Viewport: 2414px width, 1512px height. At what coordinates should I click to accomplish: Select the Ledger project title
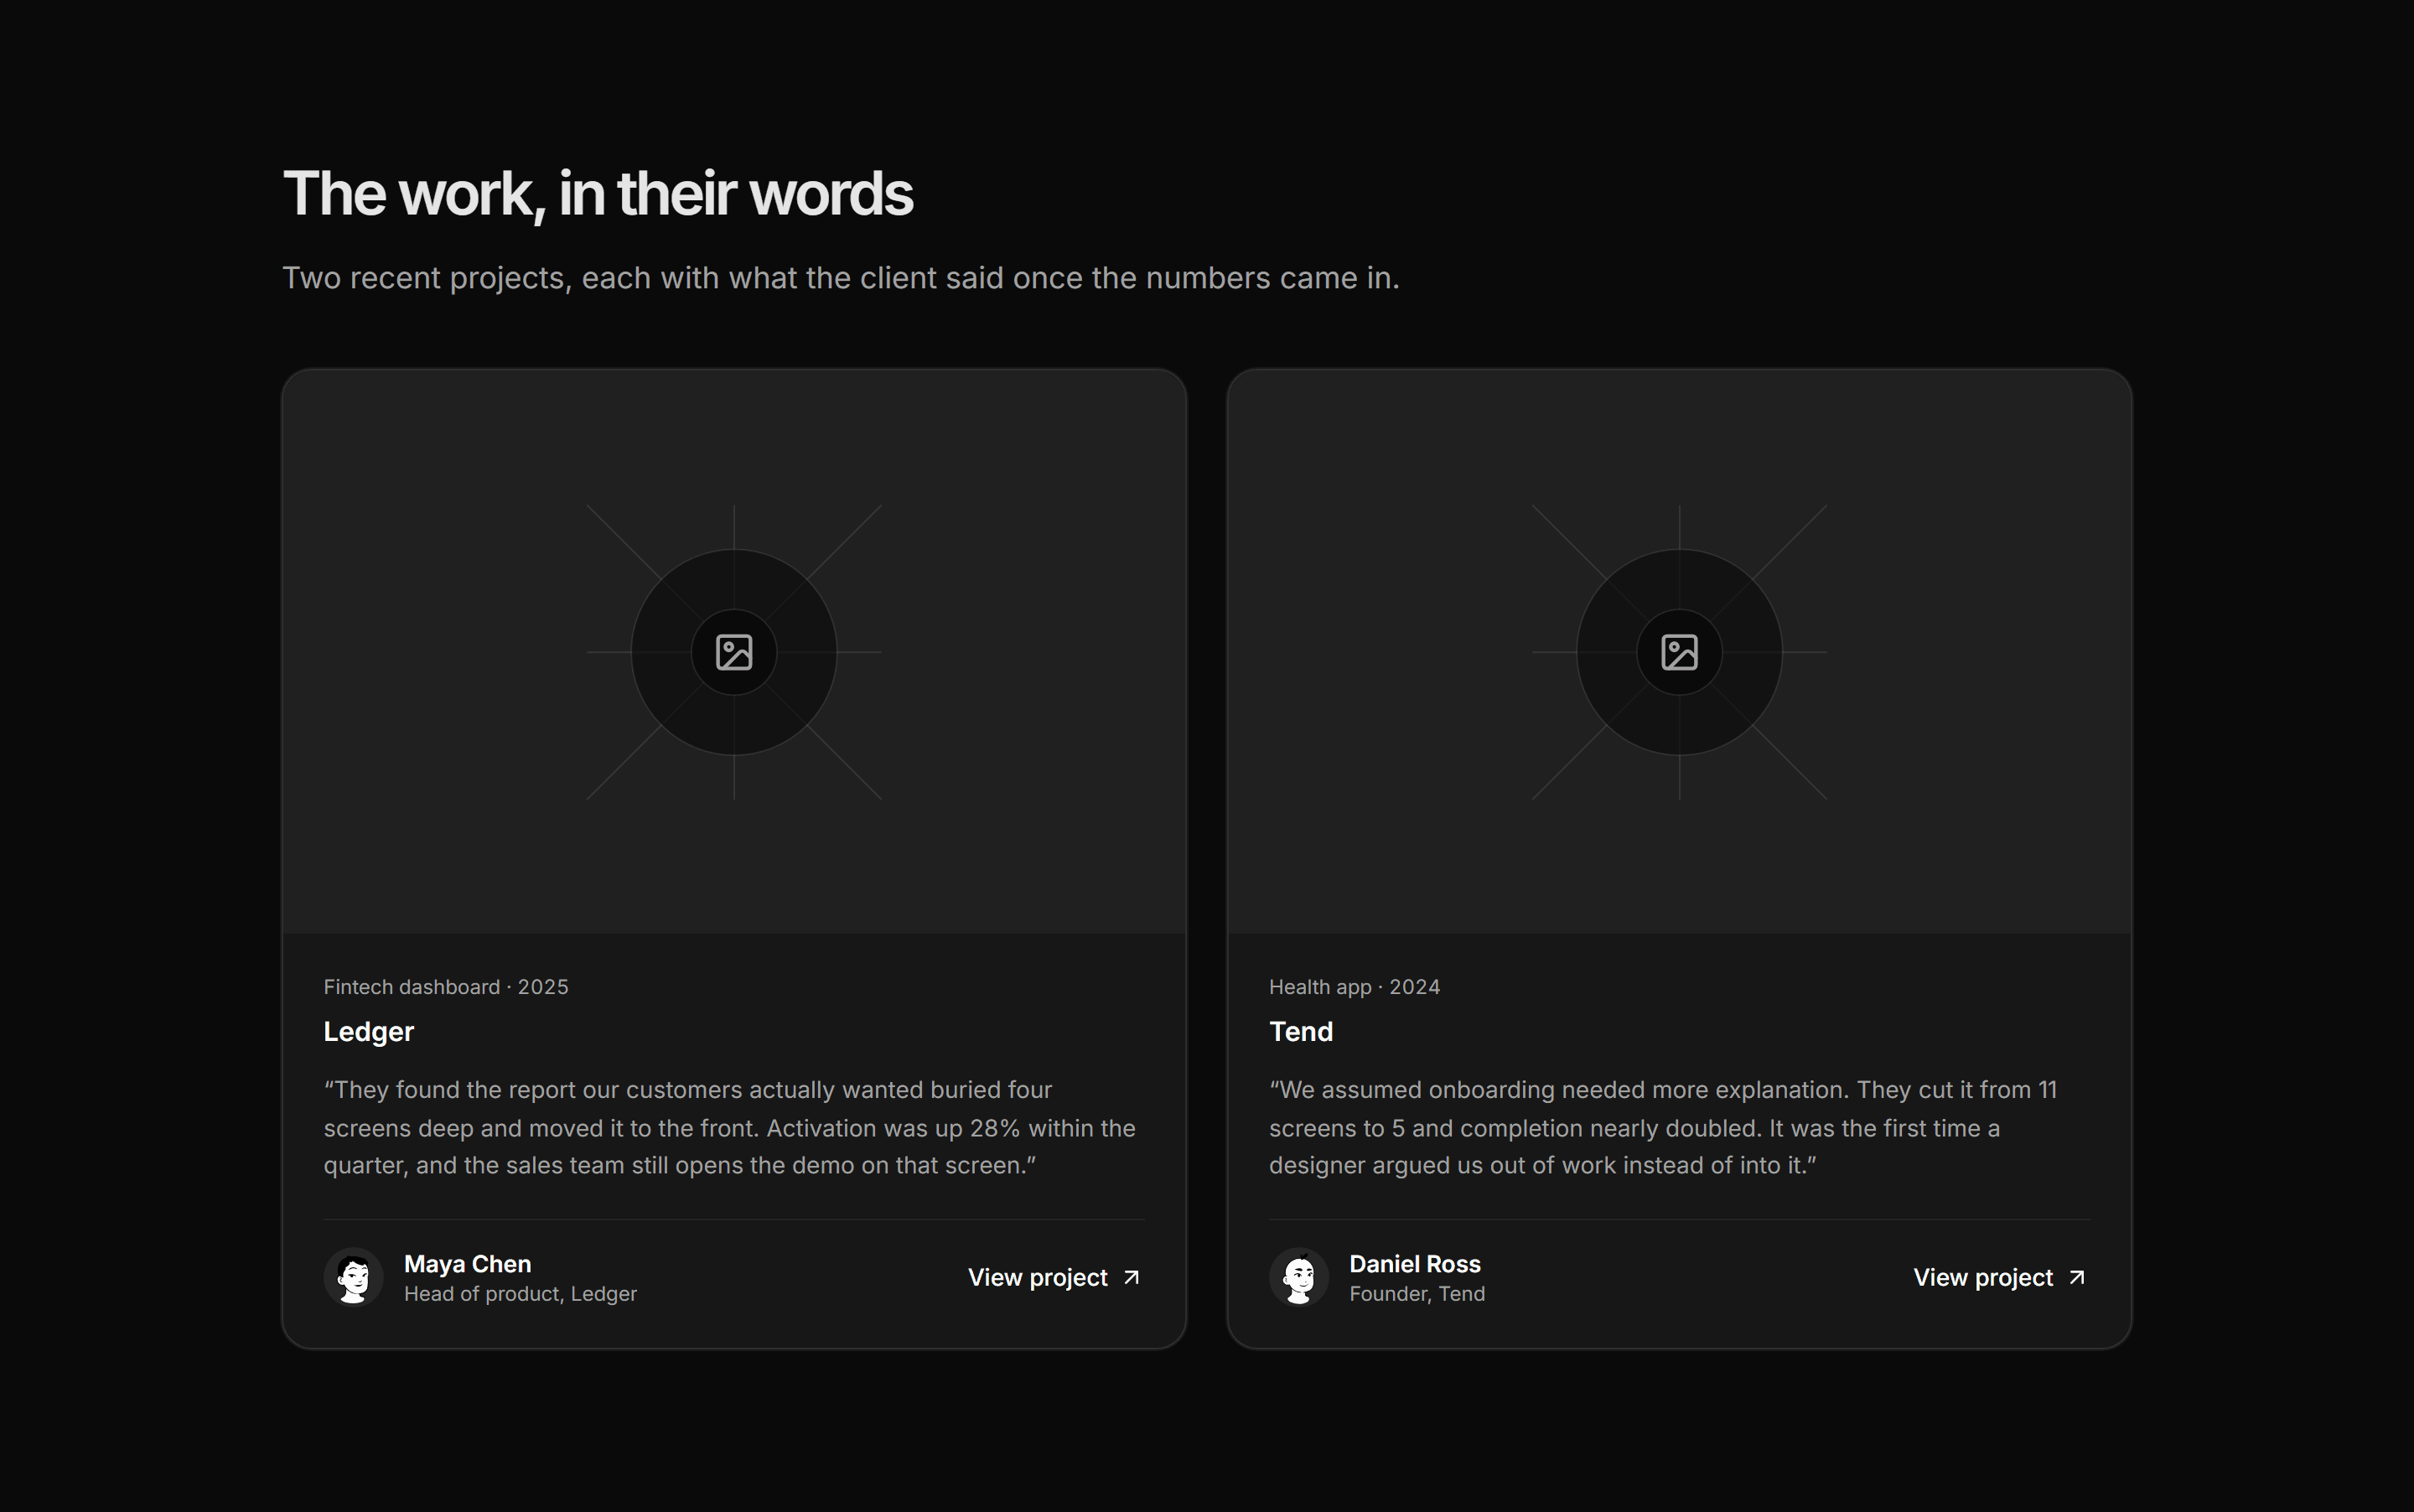(x=369, y=1031)
